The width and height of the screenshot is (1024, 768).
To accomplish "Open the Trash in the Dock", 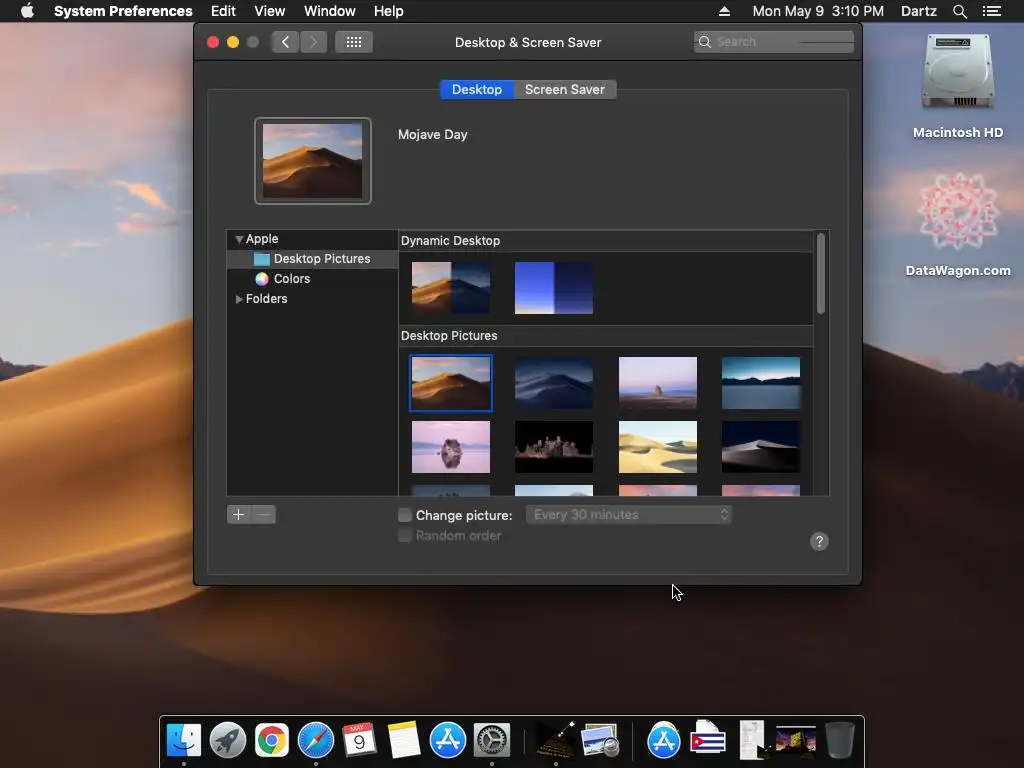I will pyautogui.click(x=840, y=740).
